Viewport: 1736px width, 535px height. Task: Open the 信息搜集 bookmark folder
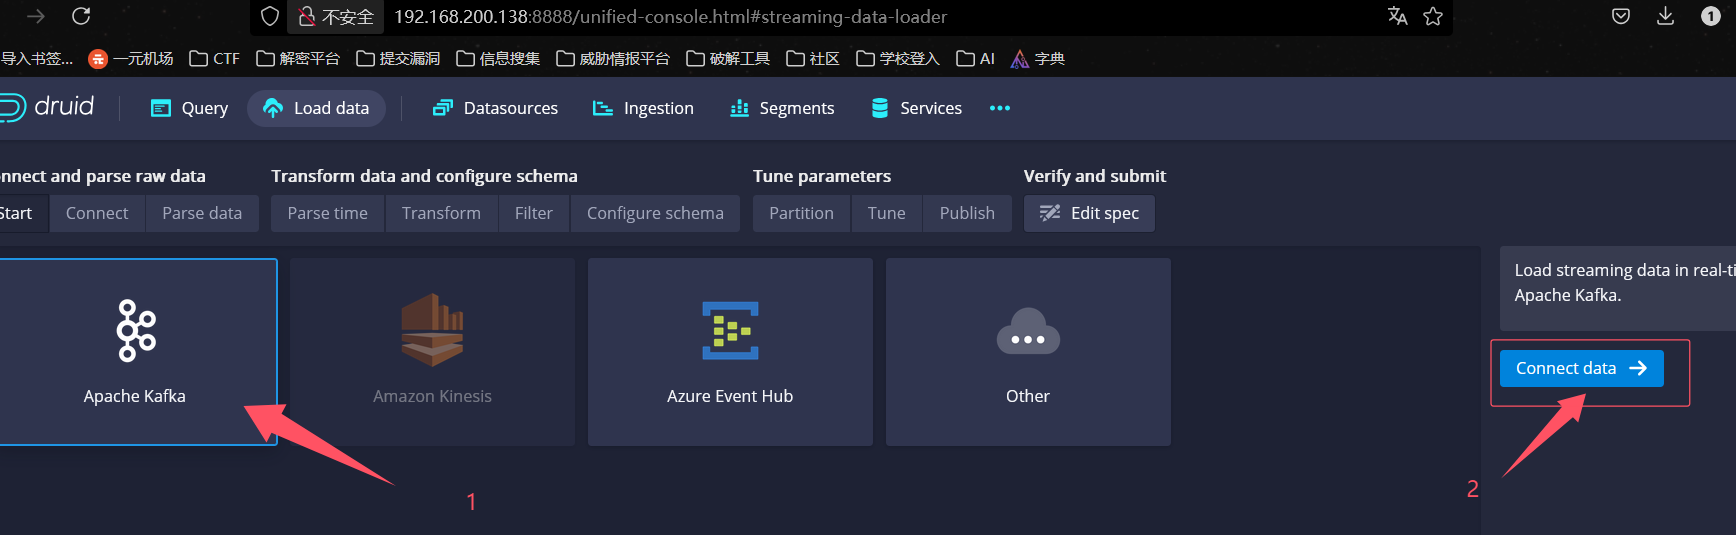[498, 59]
